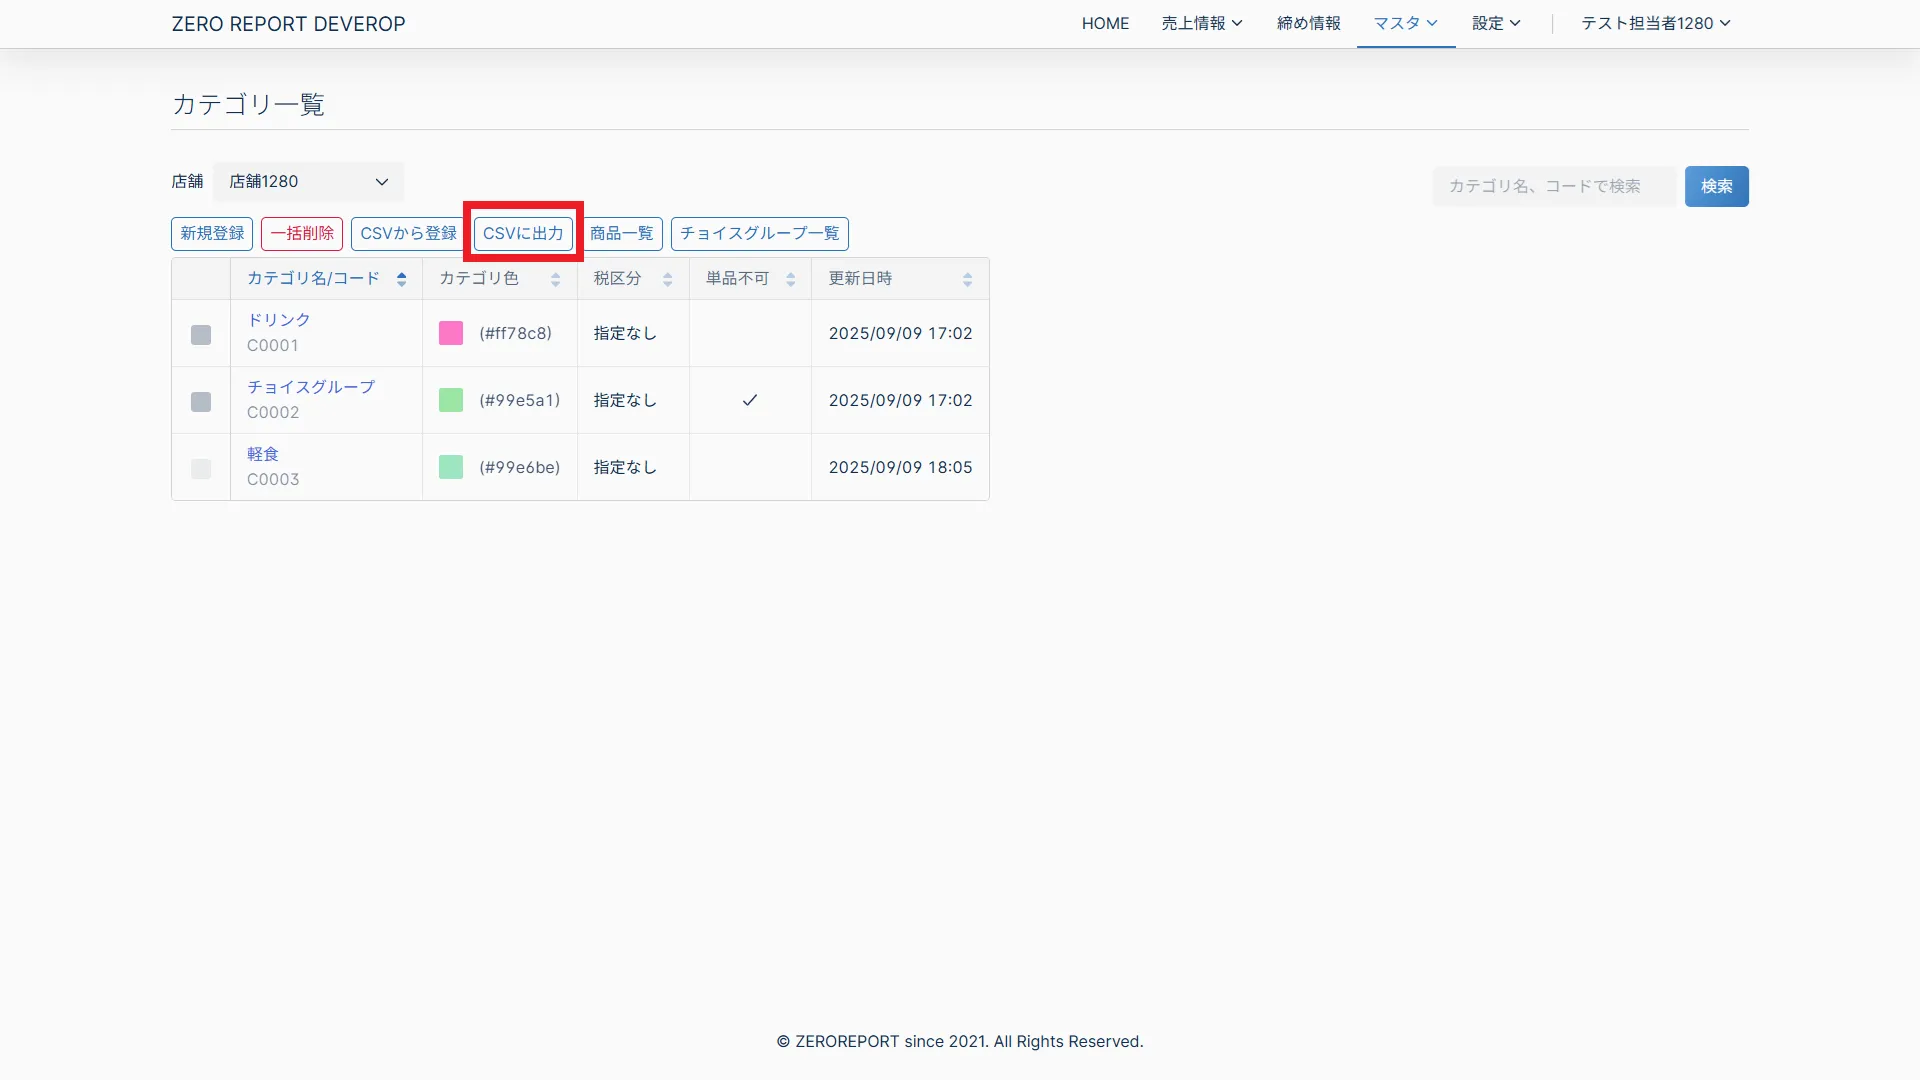The height and width of the screenshot is (1080, 1920).
Task: Click the pink #ff78c8 color swatch
Action: pos(451,333)
